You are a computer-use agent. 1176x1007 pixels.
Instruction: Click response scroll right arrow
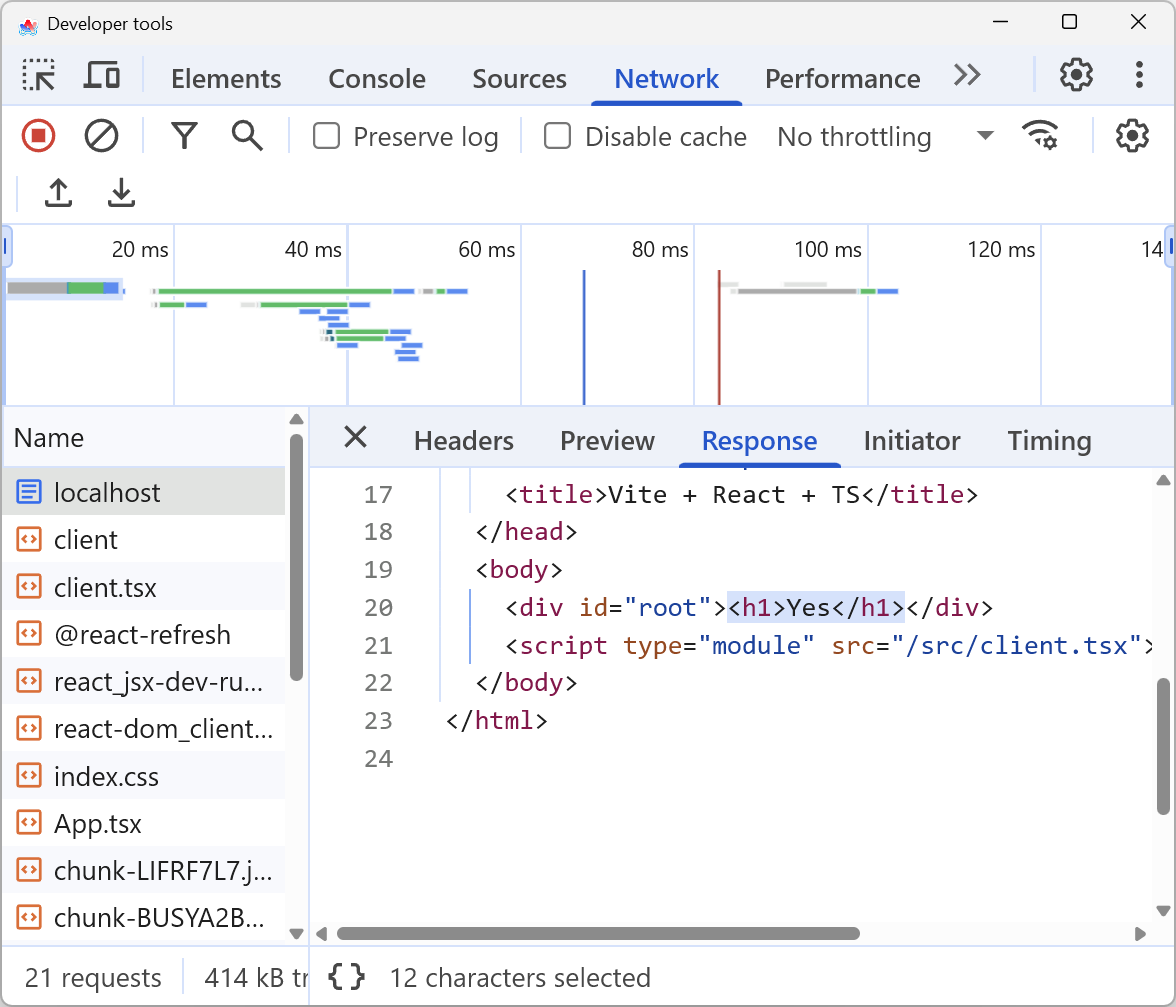(x=1140, y=934)
